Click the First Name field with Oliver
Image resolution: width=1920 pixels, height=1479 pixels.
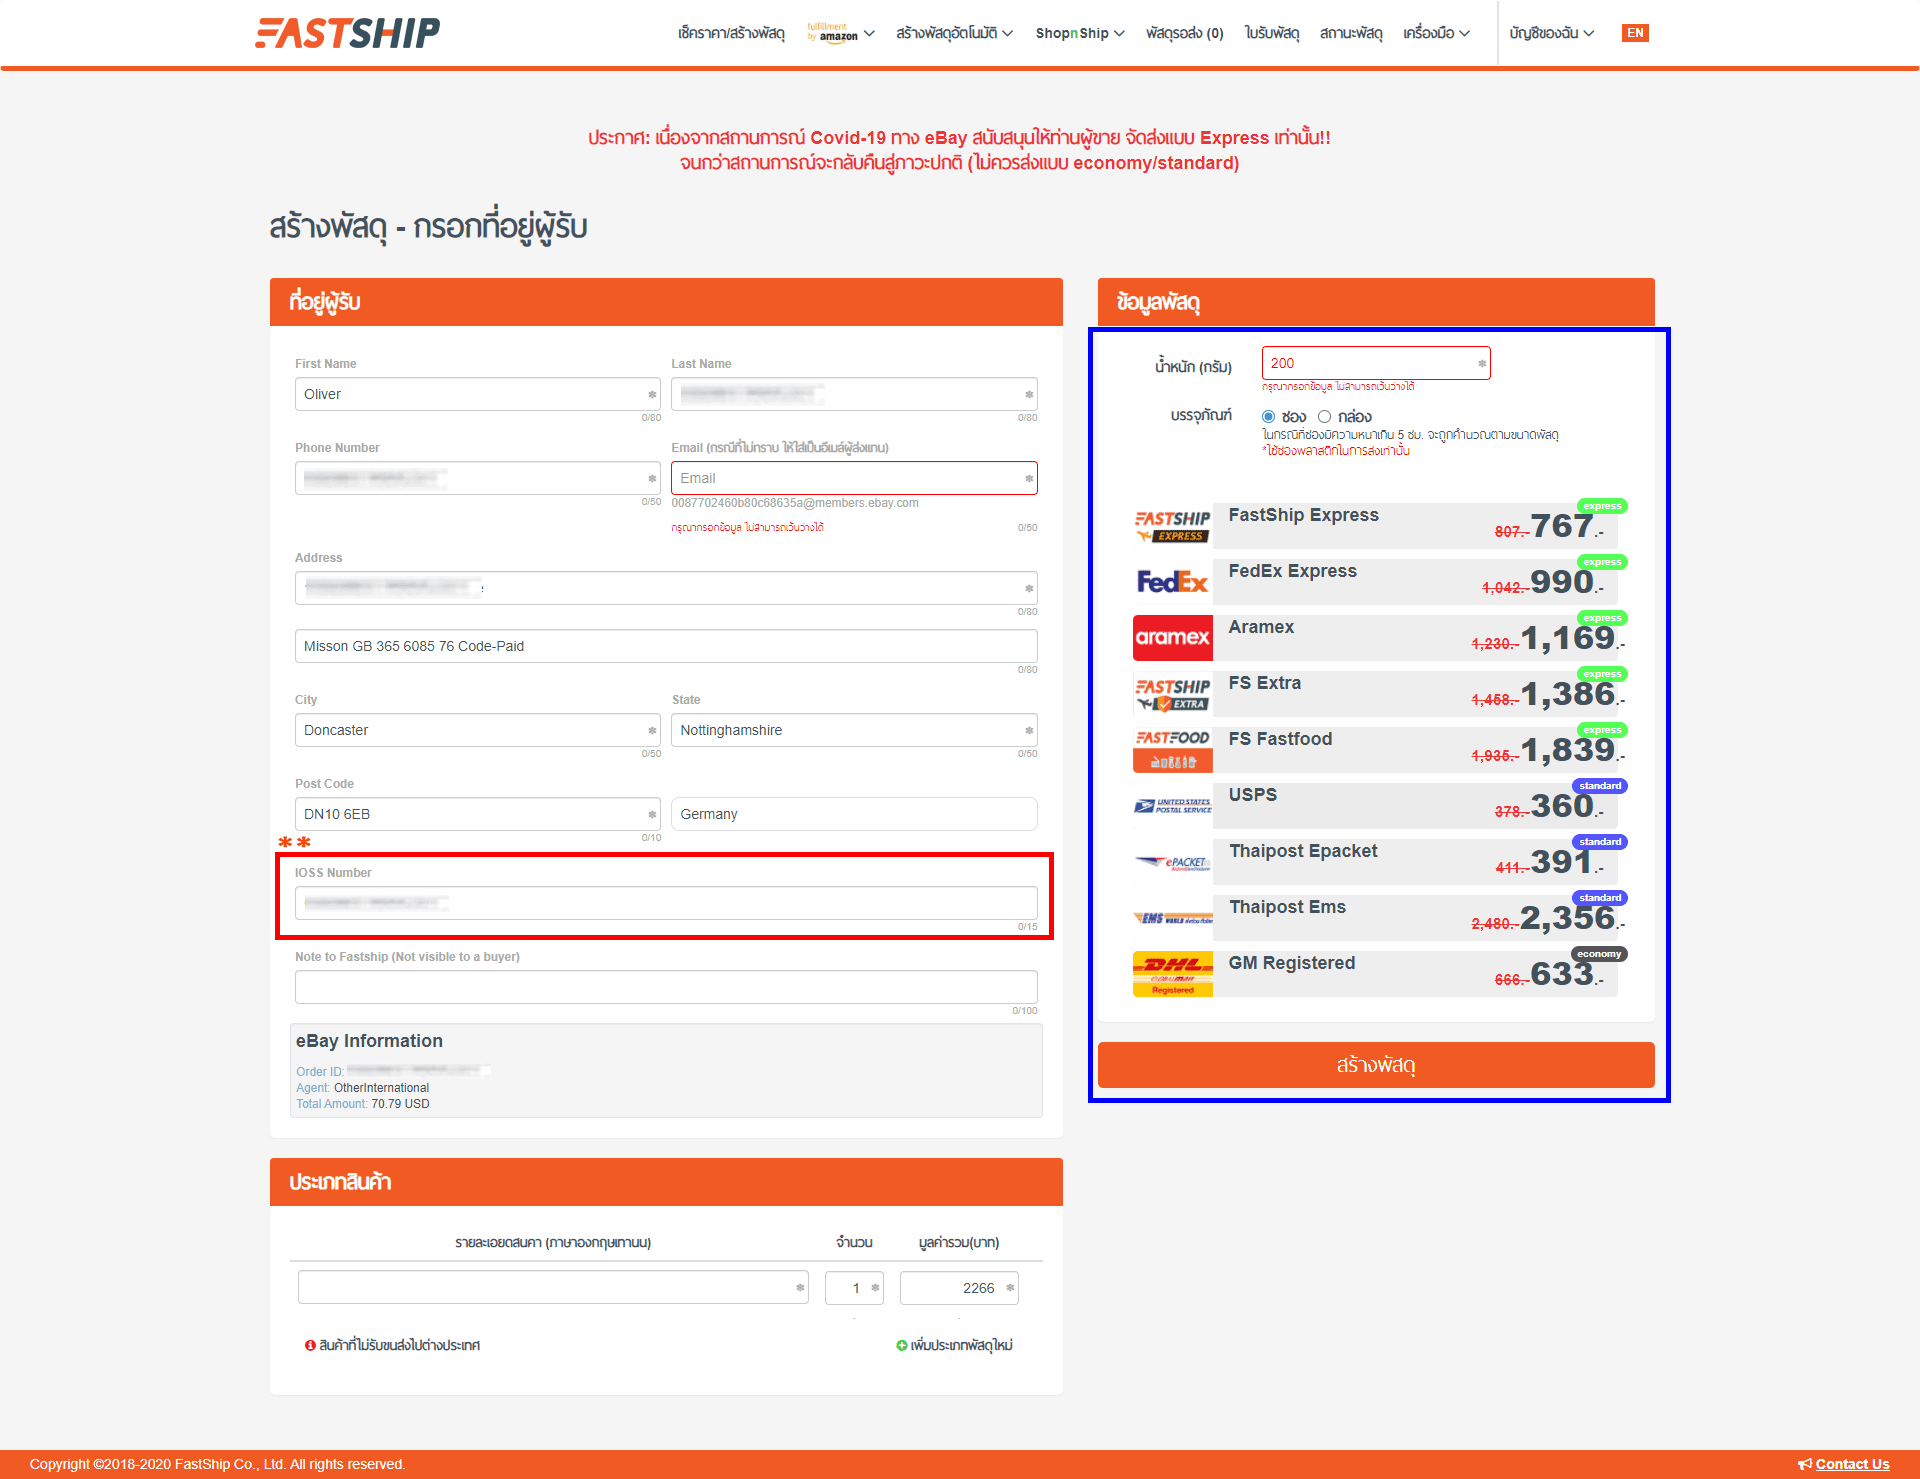click(x=478, y=394)
